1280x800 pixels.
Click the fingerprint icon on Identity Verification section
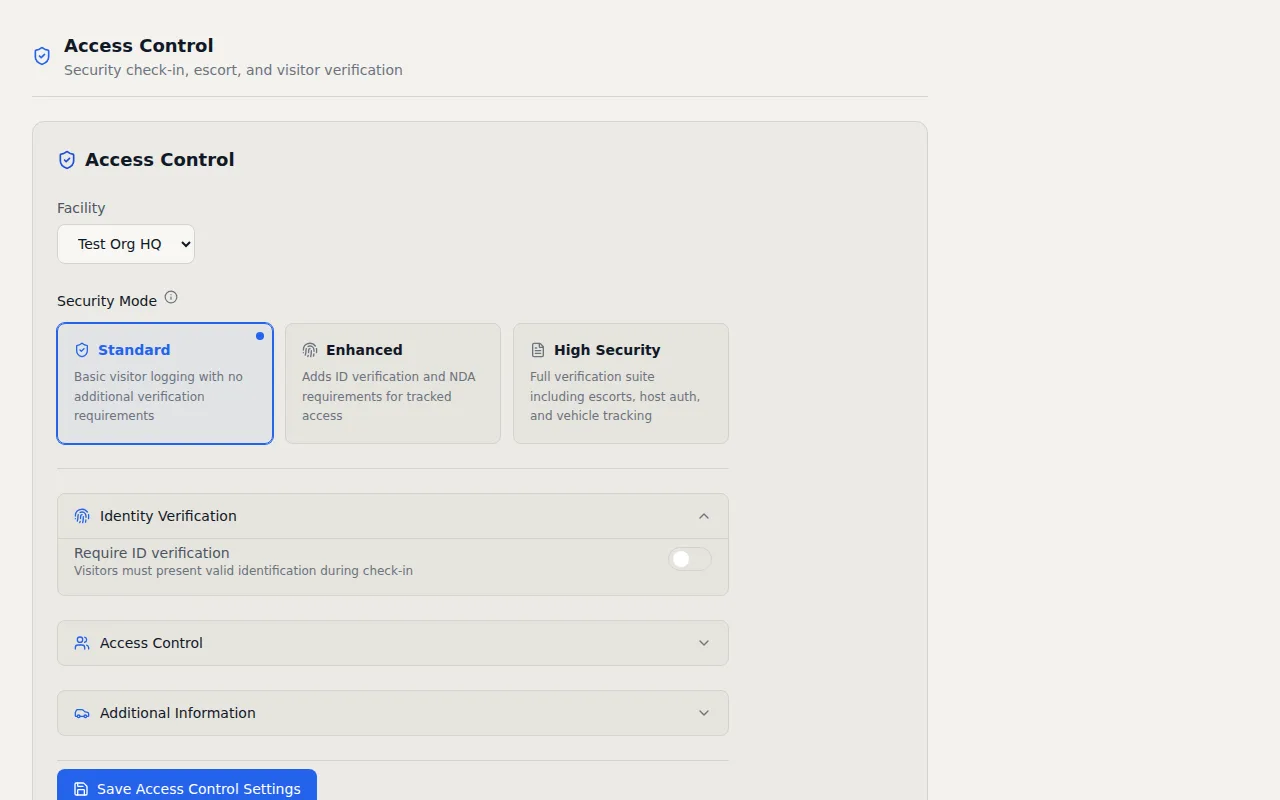(x=81, y=515)
